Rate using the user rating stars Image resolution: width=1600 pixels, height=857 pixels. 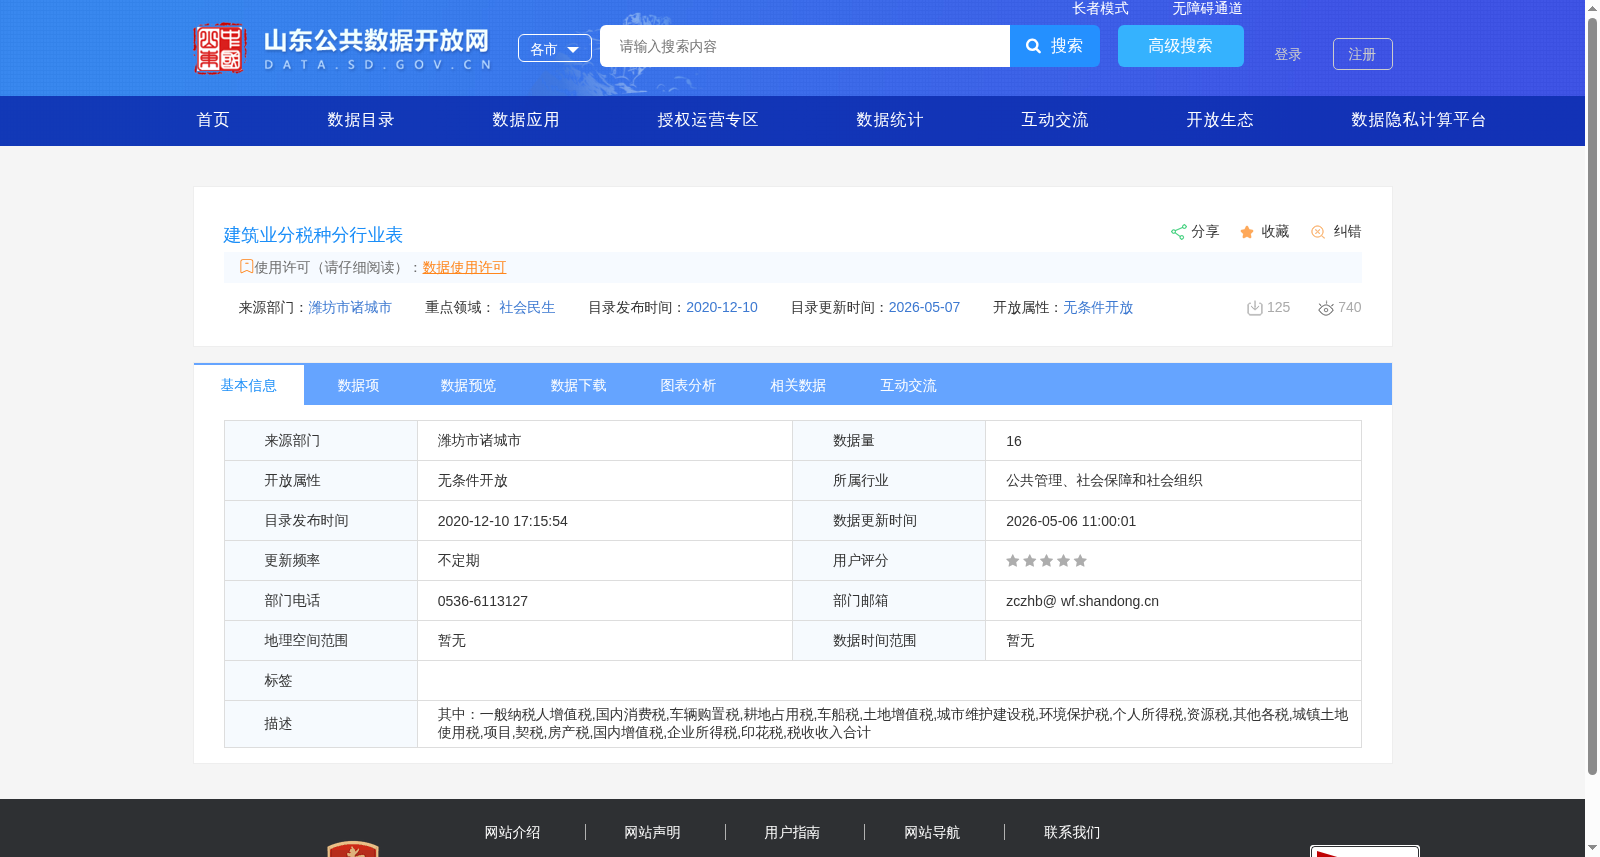click(1046, 561)
